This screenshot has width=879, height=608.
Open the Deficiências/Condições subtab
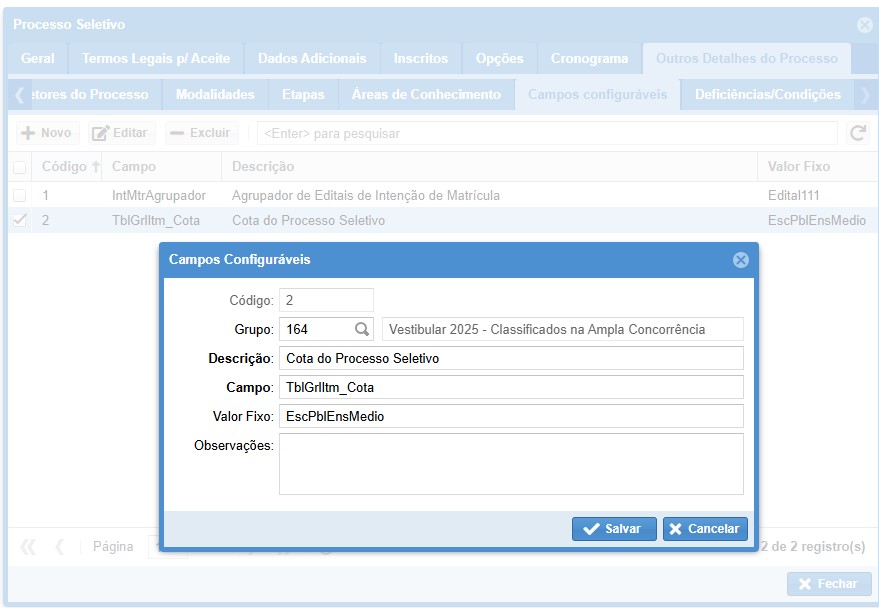767,95
